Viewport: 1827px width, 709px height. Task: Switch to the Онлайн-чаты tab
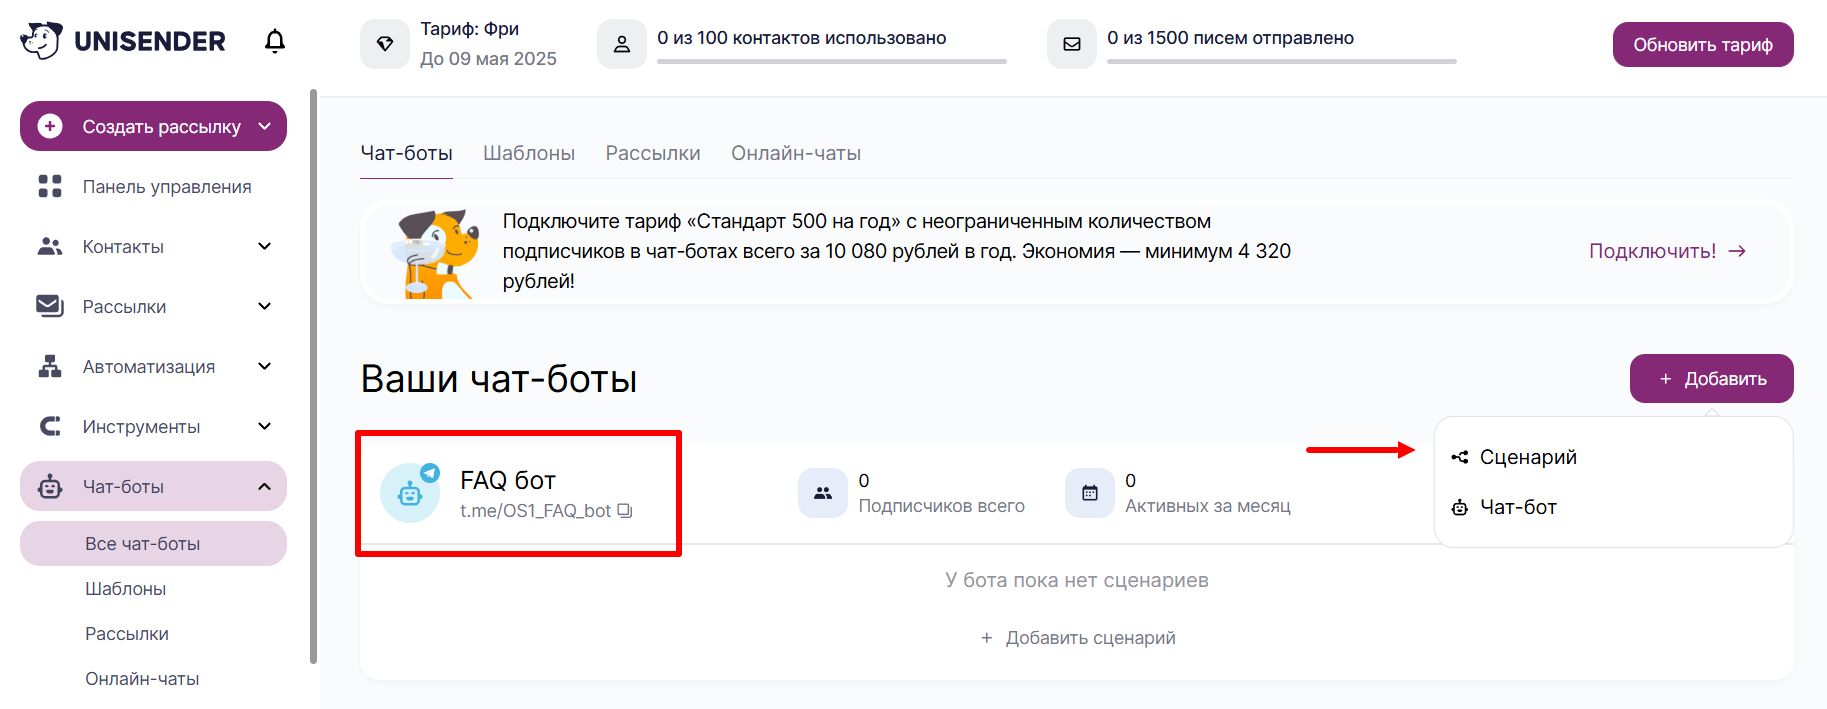[796, 153]
